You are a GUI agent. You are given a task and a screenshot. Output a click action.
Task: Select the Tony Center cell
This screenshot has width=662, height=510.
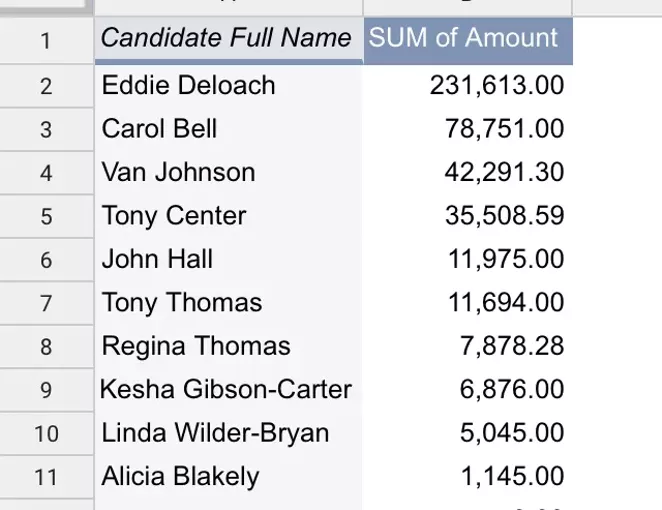click(x=228, y=216)
